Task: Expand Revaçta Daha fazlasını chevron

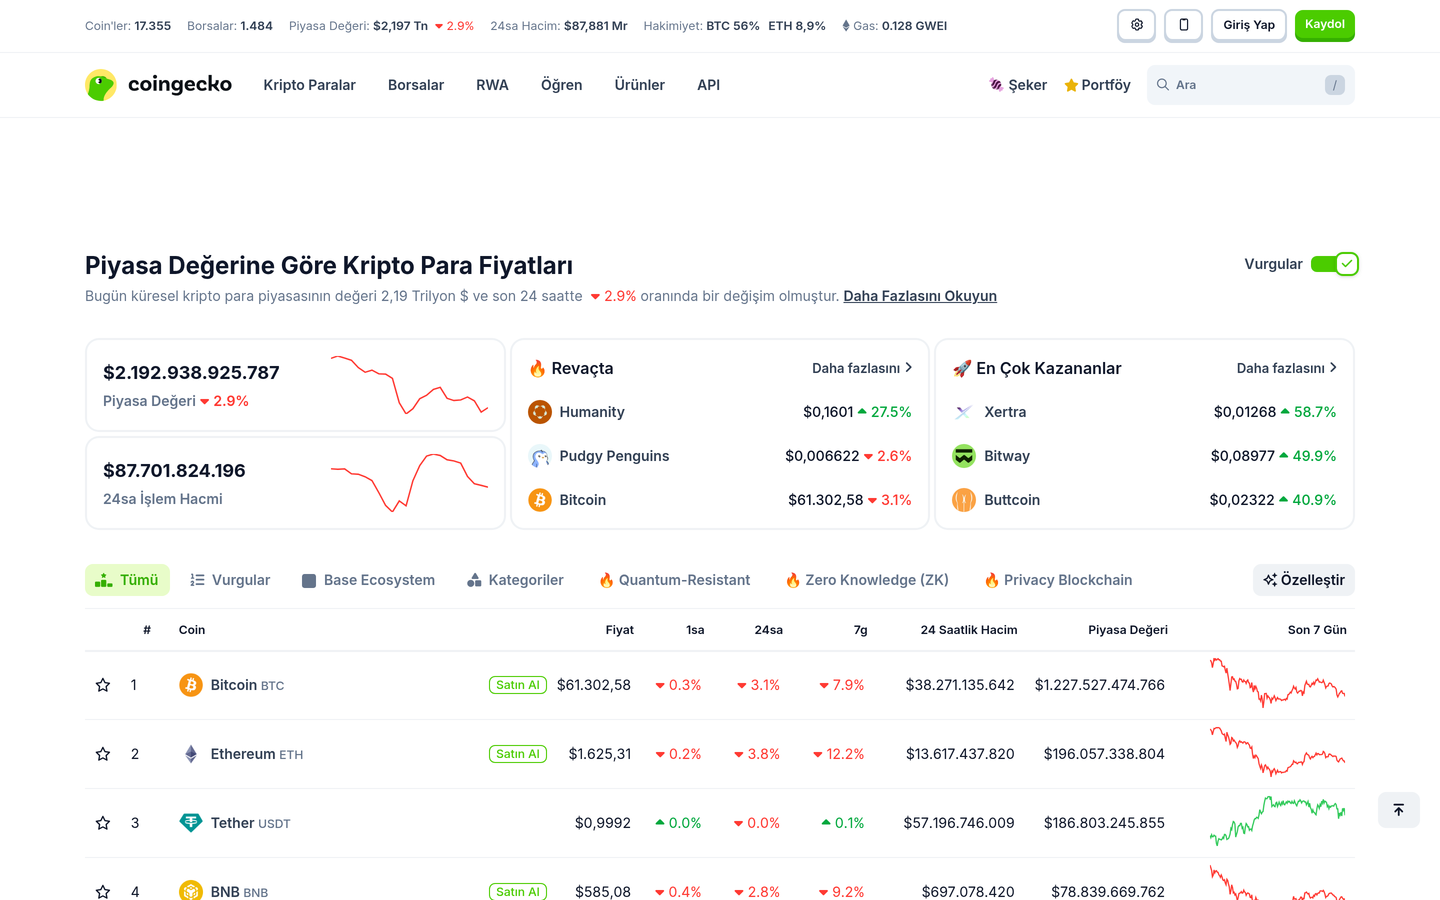Action: (x=862, y=368)
